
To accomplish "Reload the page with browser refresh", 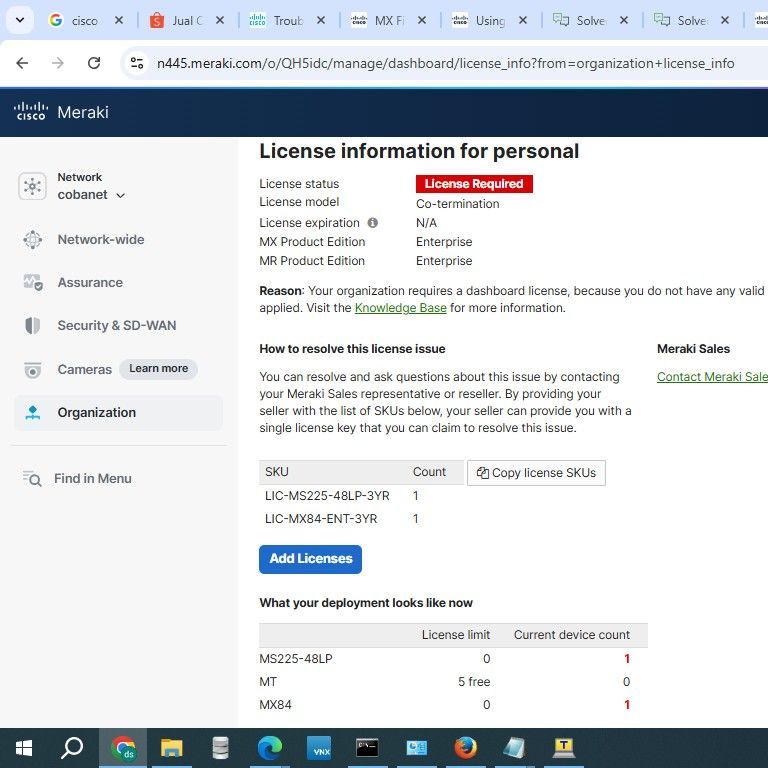I will point(94,63).
